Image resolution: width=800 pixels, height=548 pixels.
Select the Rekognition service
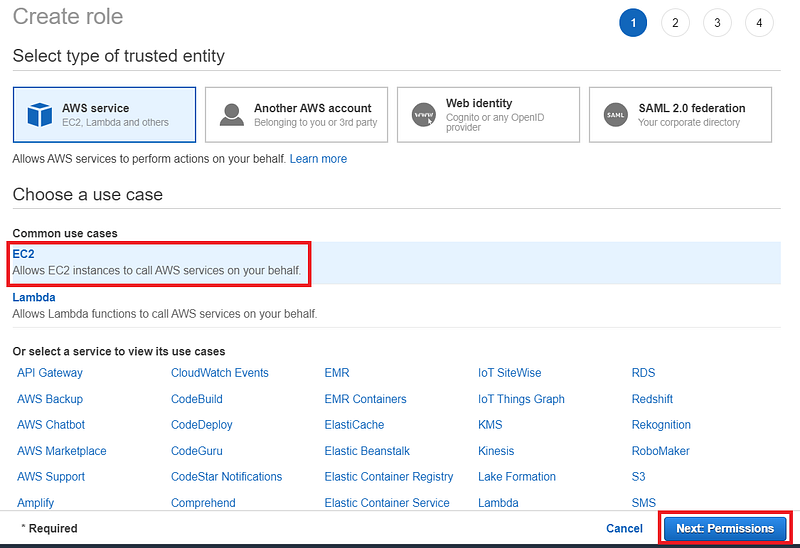click(x=661, y=425)
